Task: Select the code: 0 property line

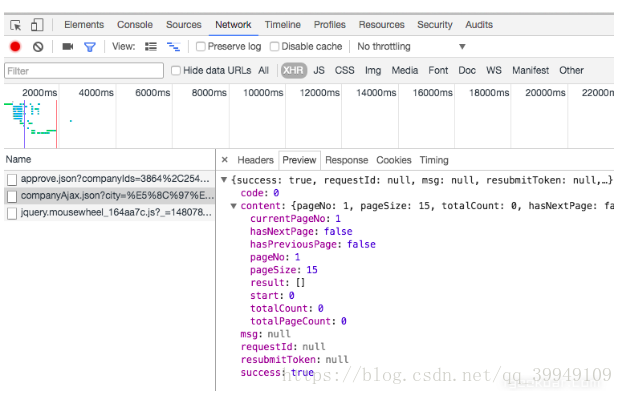Action: coord(259,193)
